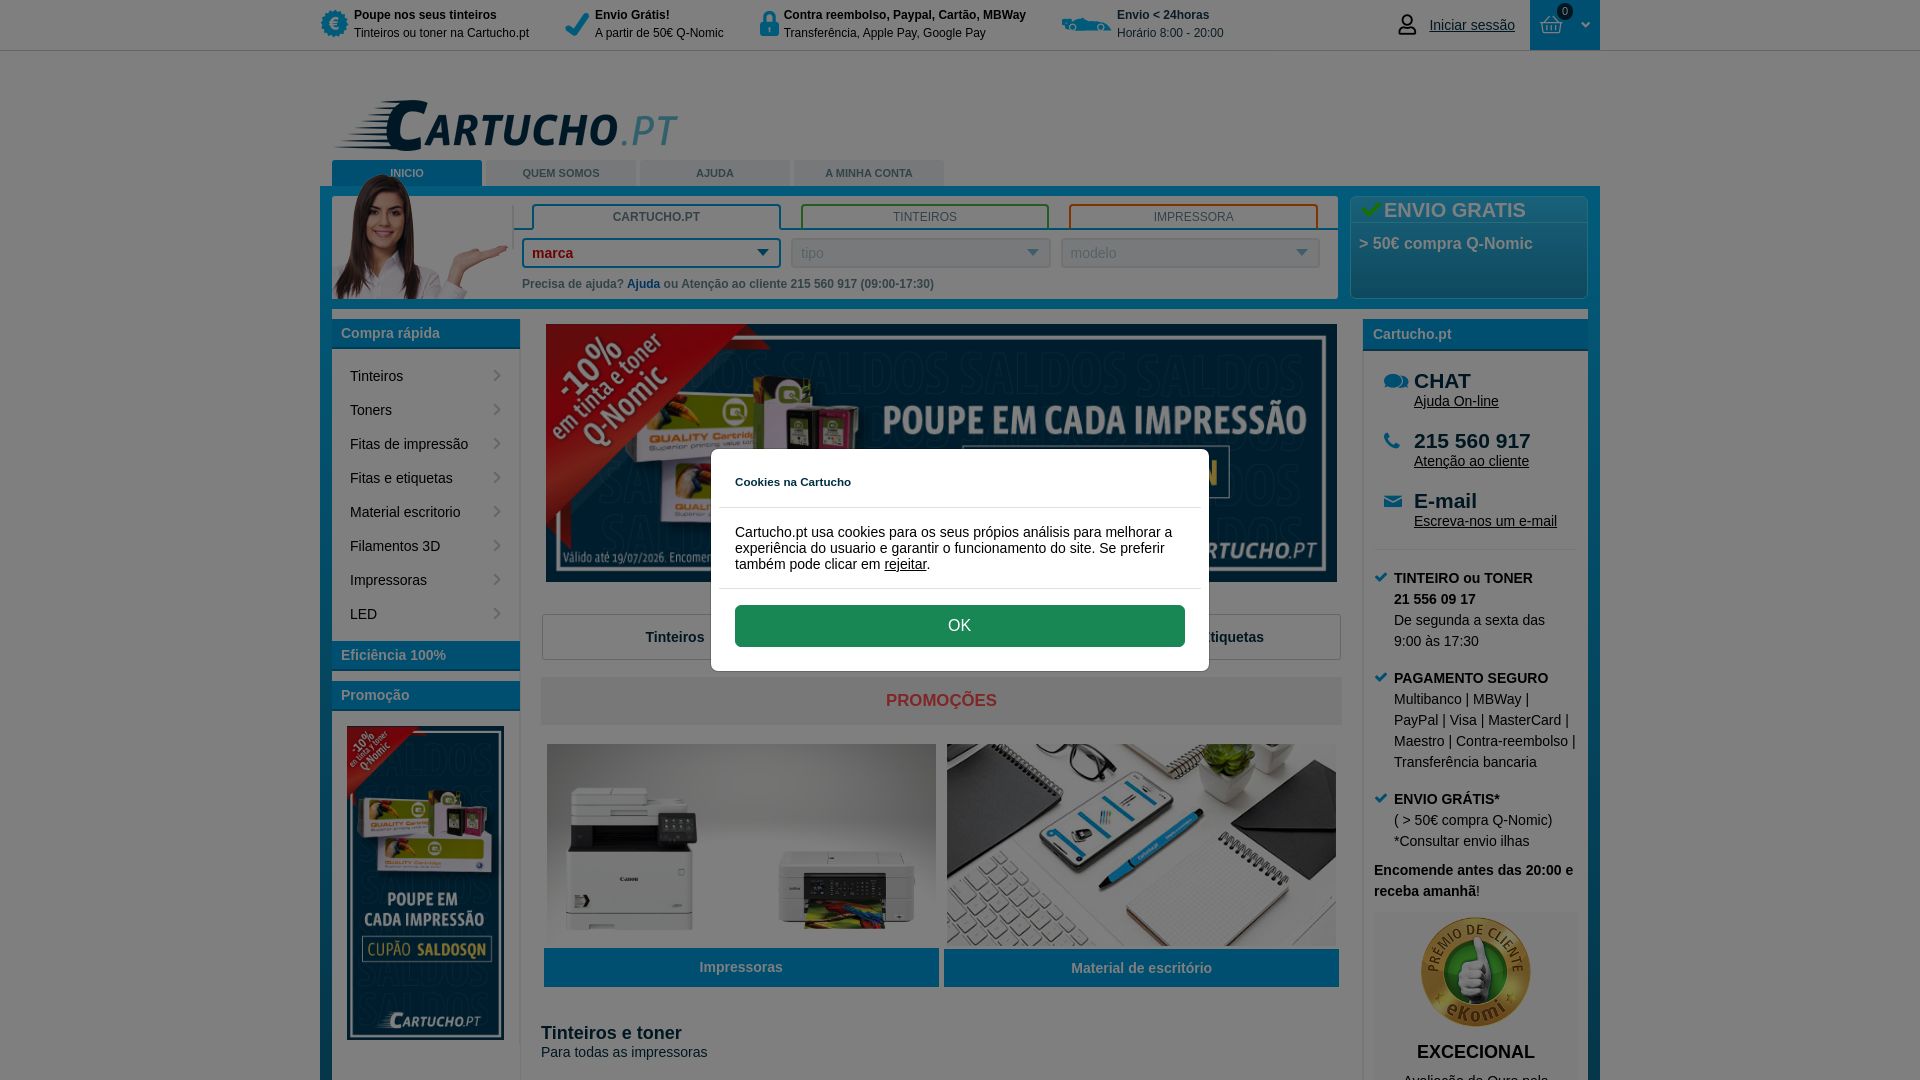Open the AJUDA tab
This screenshot has height=1080, width=1920.
[x=715, y=173]
